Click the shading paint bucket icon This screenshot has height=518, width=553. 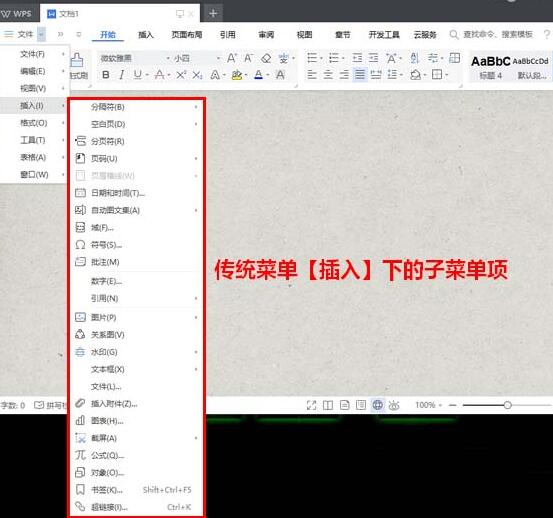416,74
